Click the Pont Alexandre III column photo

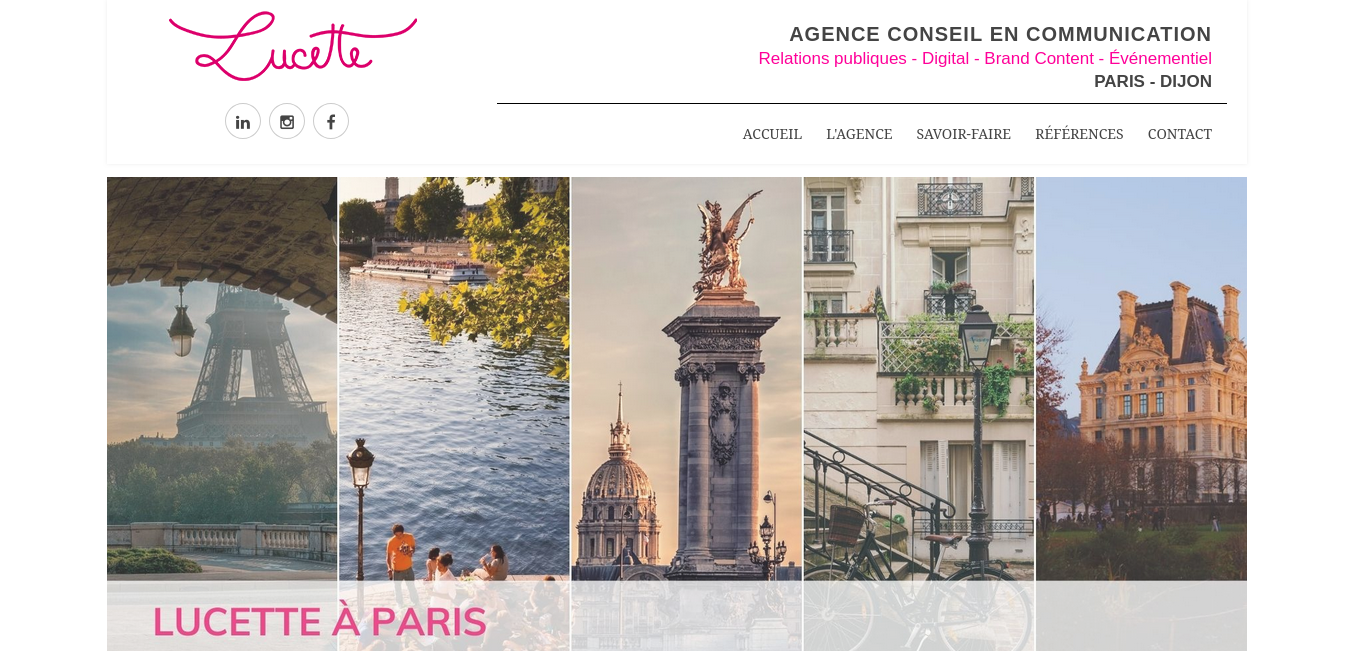pos(686,378)
